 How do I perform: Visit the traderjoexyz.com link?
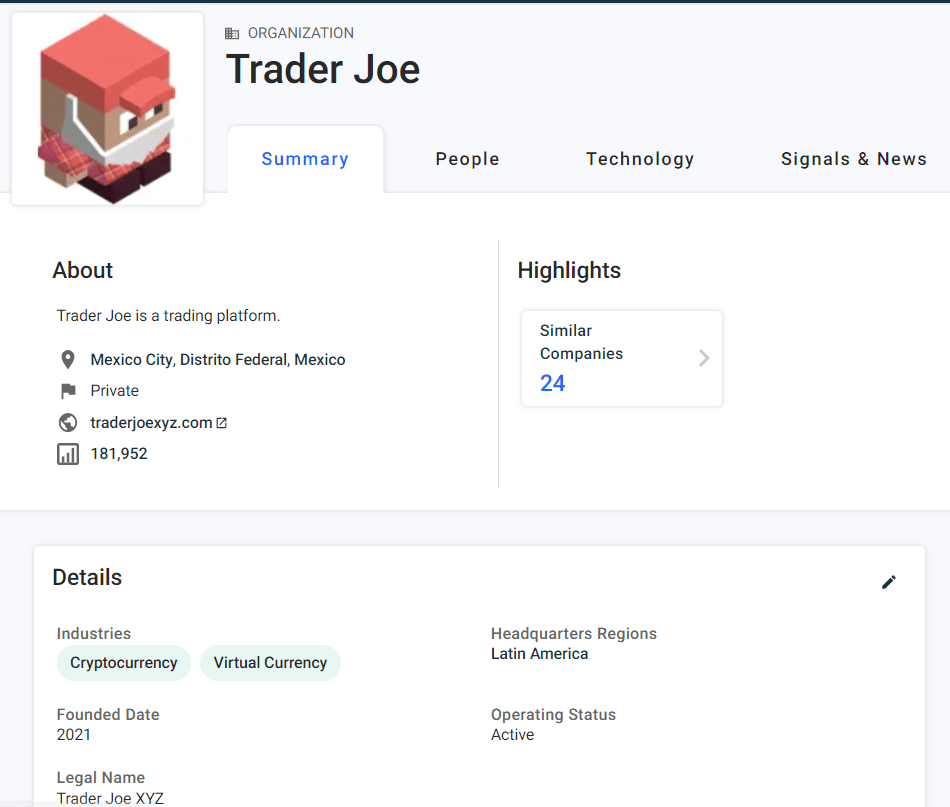151,422
